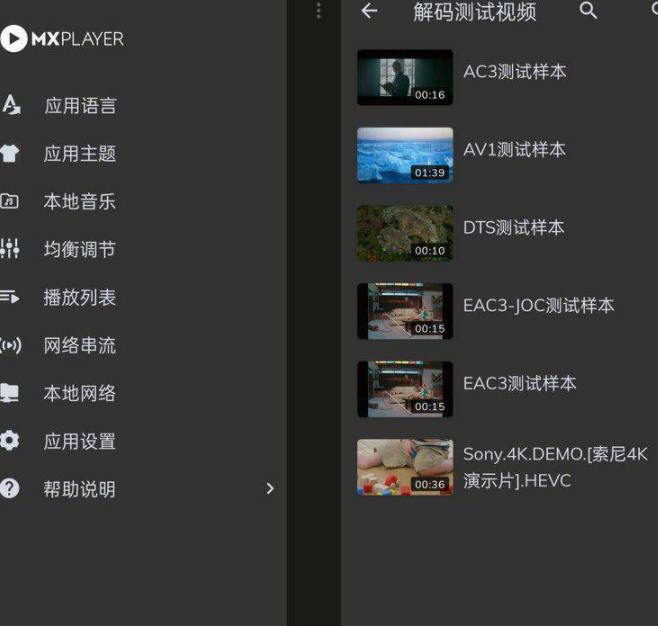Click the AC3测试样本 video thumbnail
The width and height of the screenshot is (658, 626).
pos(405,77)
